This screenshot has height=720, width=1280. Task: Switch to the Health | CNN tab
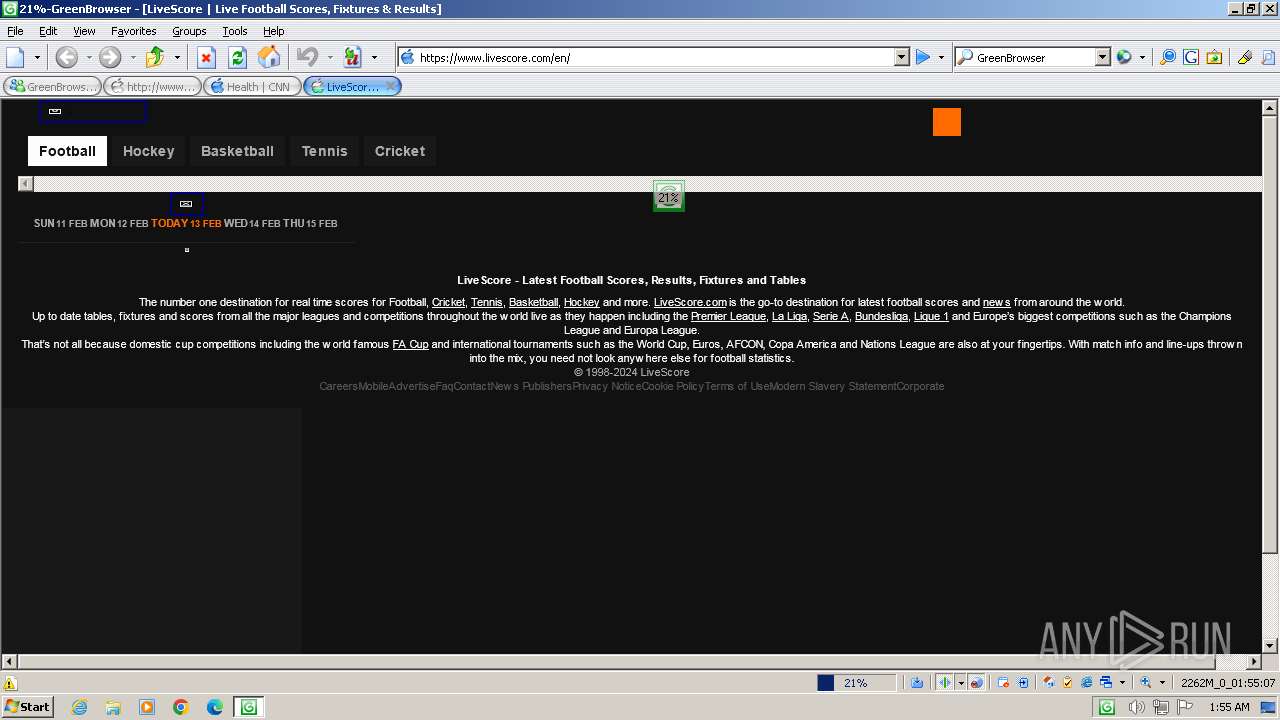[x=252, y=86]
